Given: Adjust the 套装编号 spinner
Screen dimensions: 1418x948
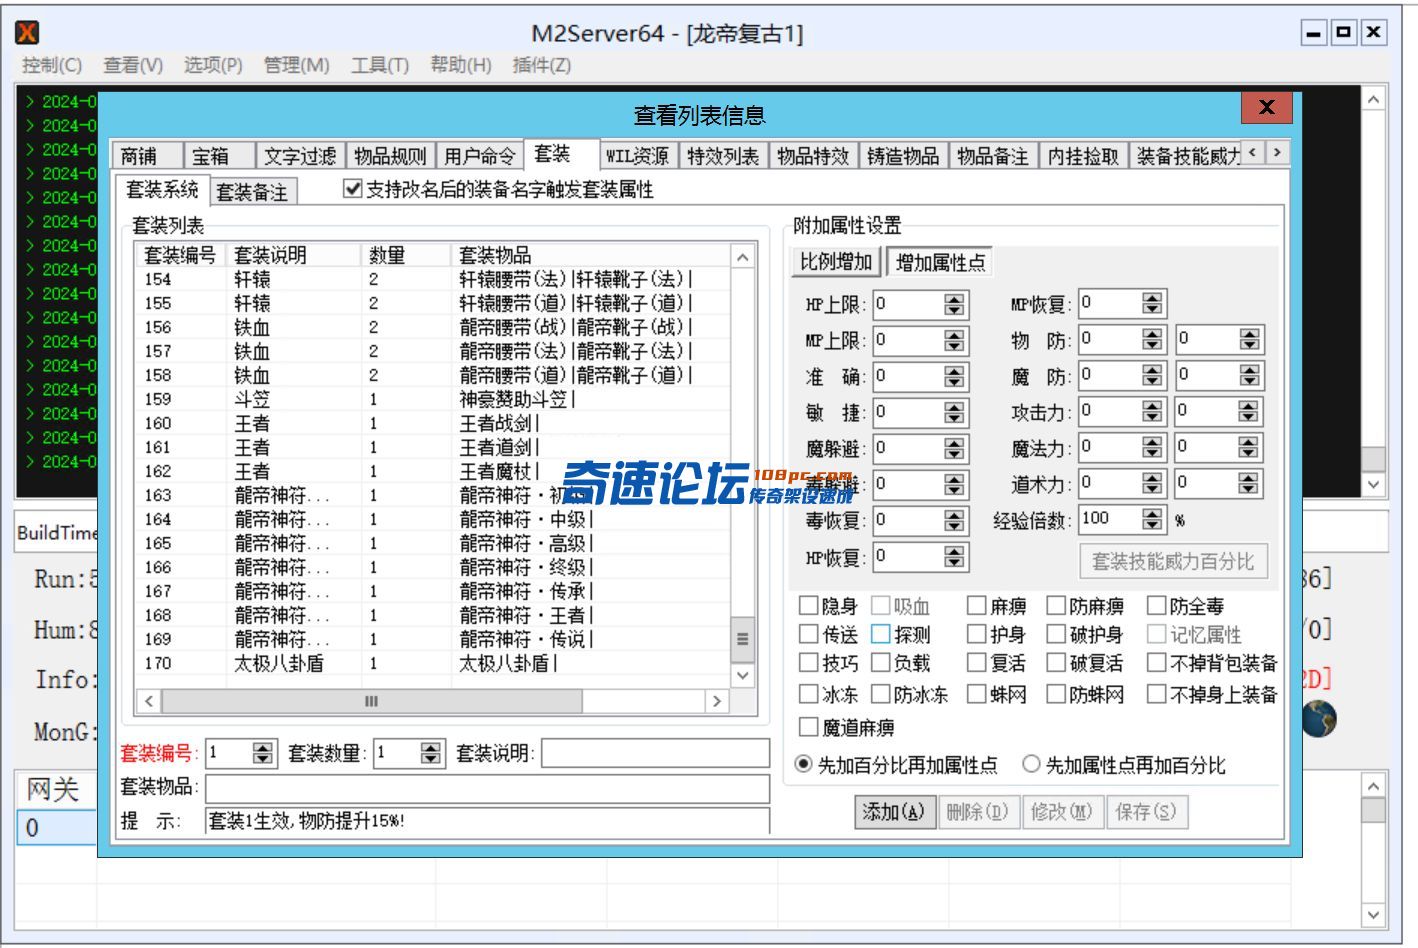Looking at the screenshot, I should click(x=263, y=753).
